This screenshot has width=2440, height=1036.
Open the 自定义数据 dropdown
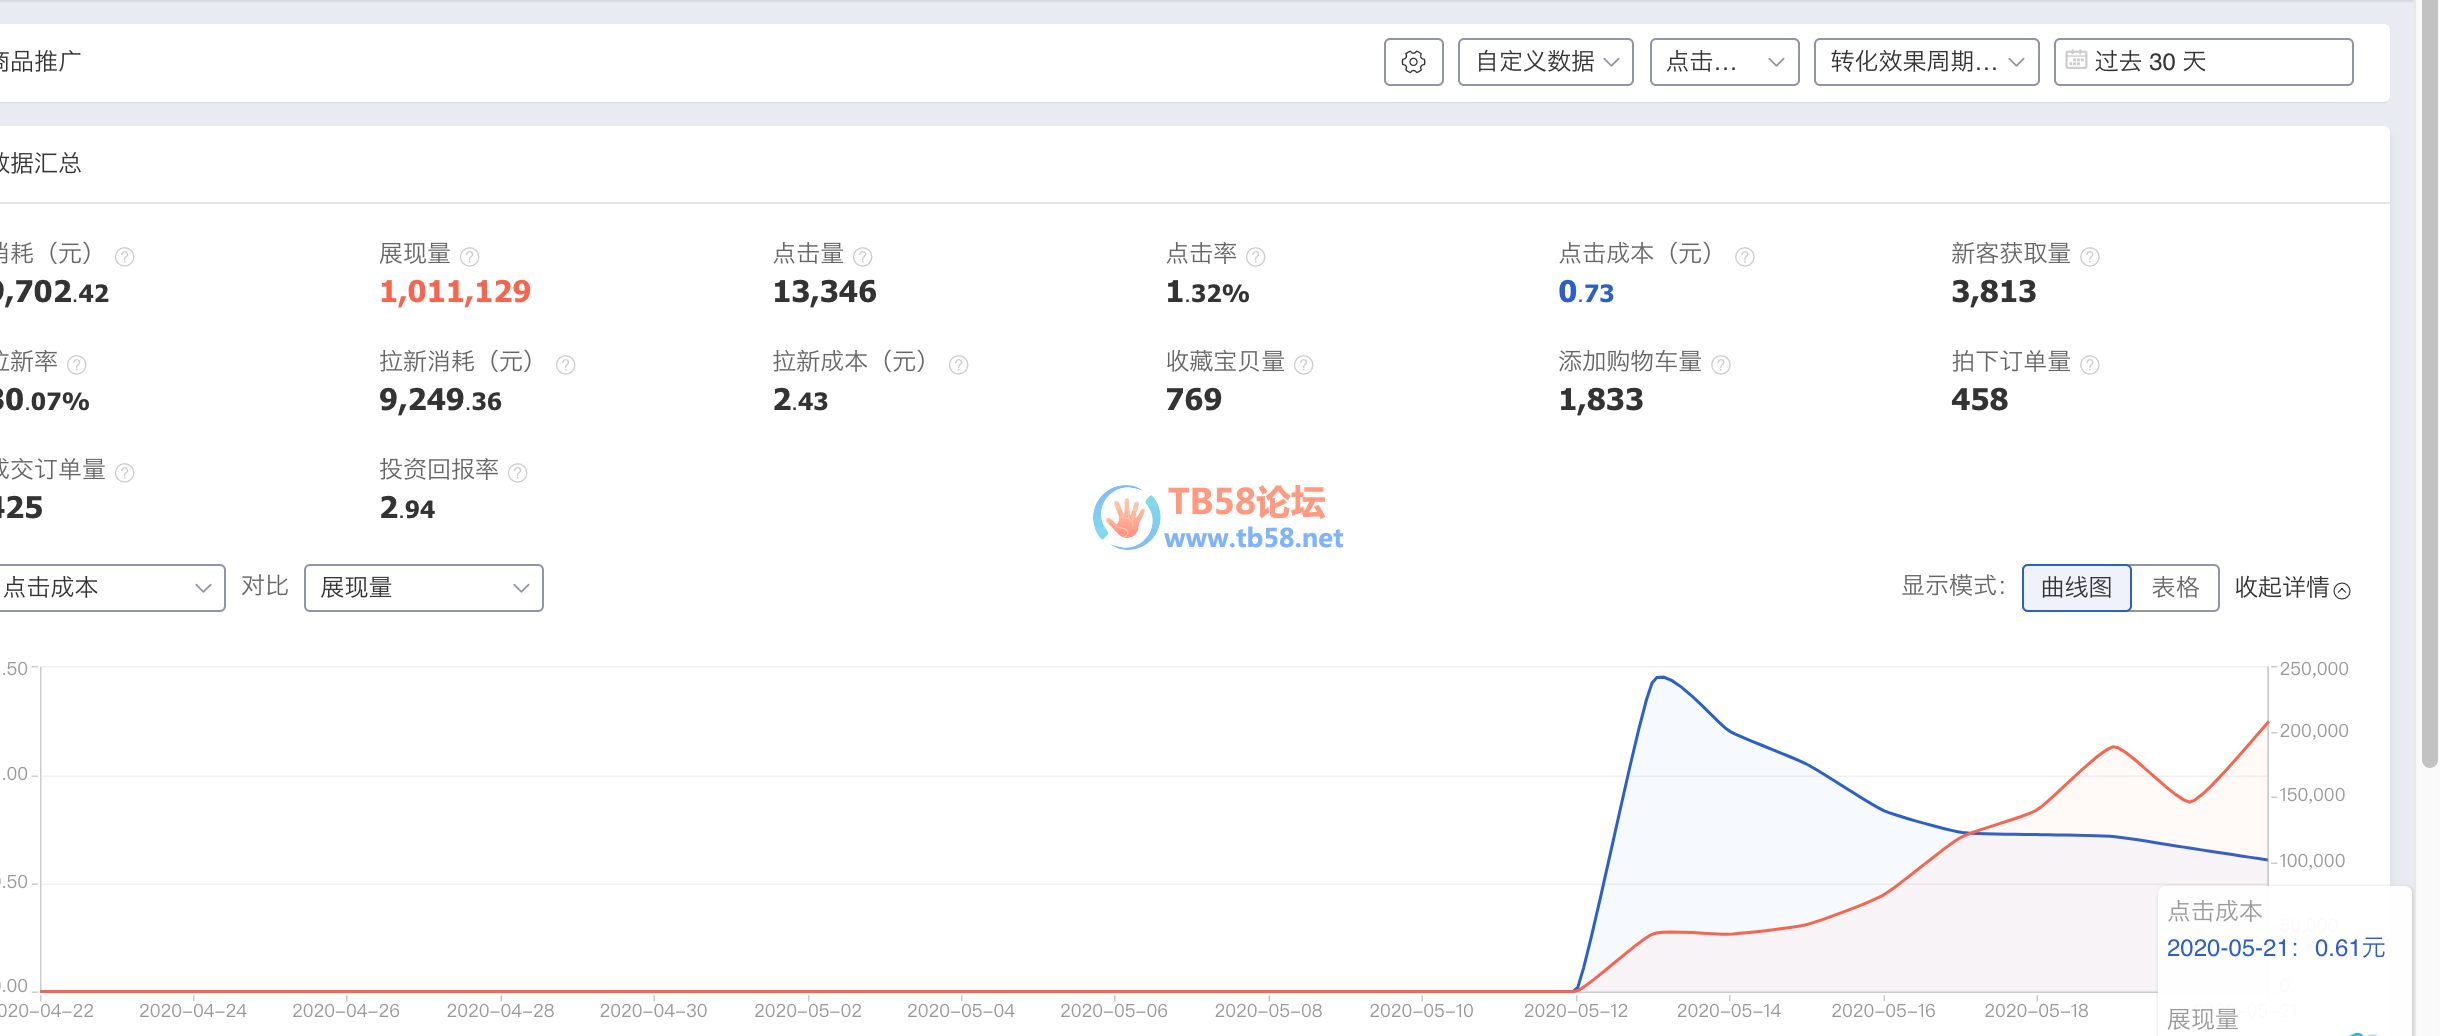tap(1545, 62)
